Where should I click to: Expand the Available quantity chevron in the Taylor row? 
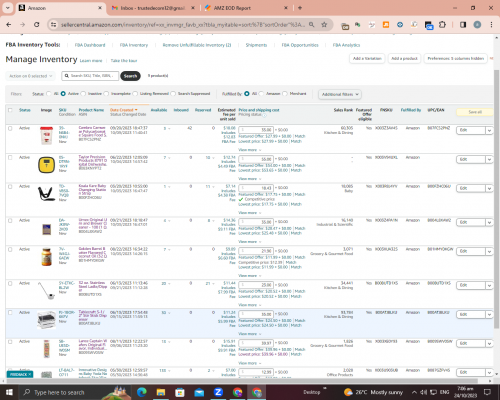point(169,158)
